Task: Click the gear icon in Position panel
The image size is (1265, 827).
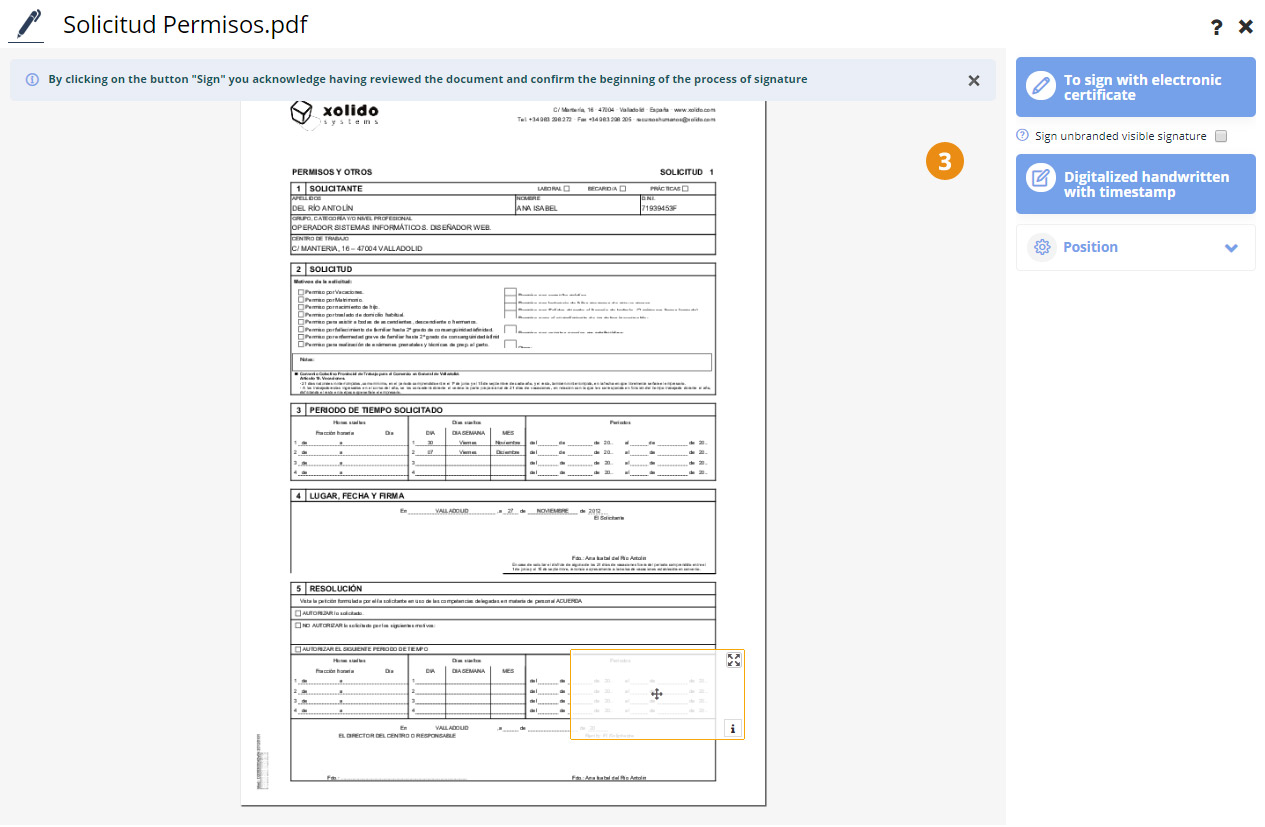Action: (1042, 247)
